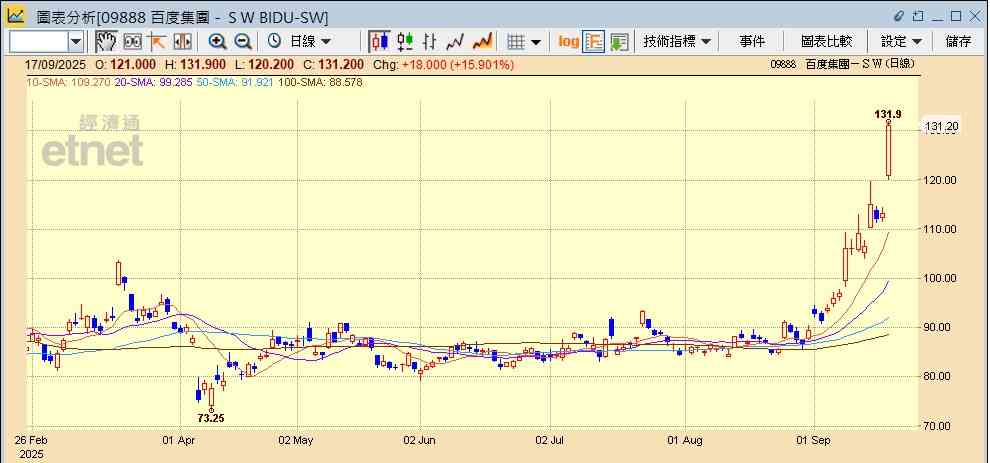Click the C: 131.200 close value
This screenshot has width=990, height=463.
[333, 64]
